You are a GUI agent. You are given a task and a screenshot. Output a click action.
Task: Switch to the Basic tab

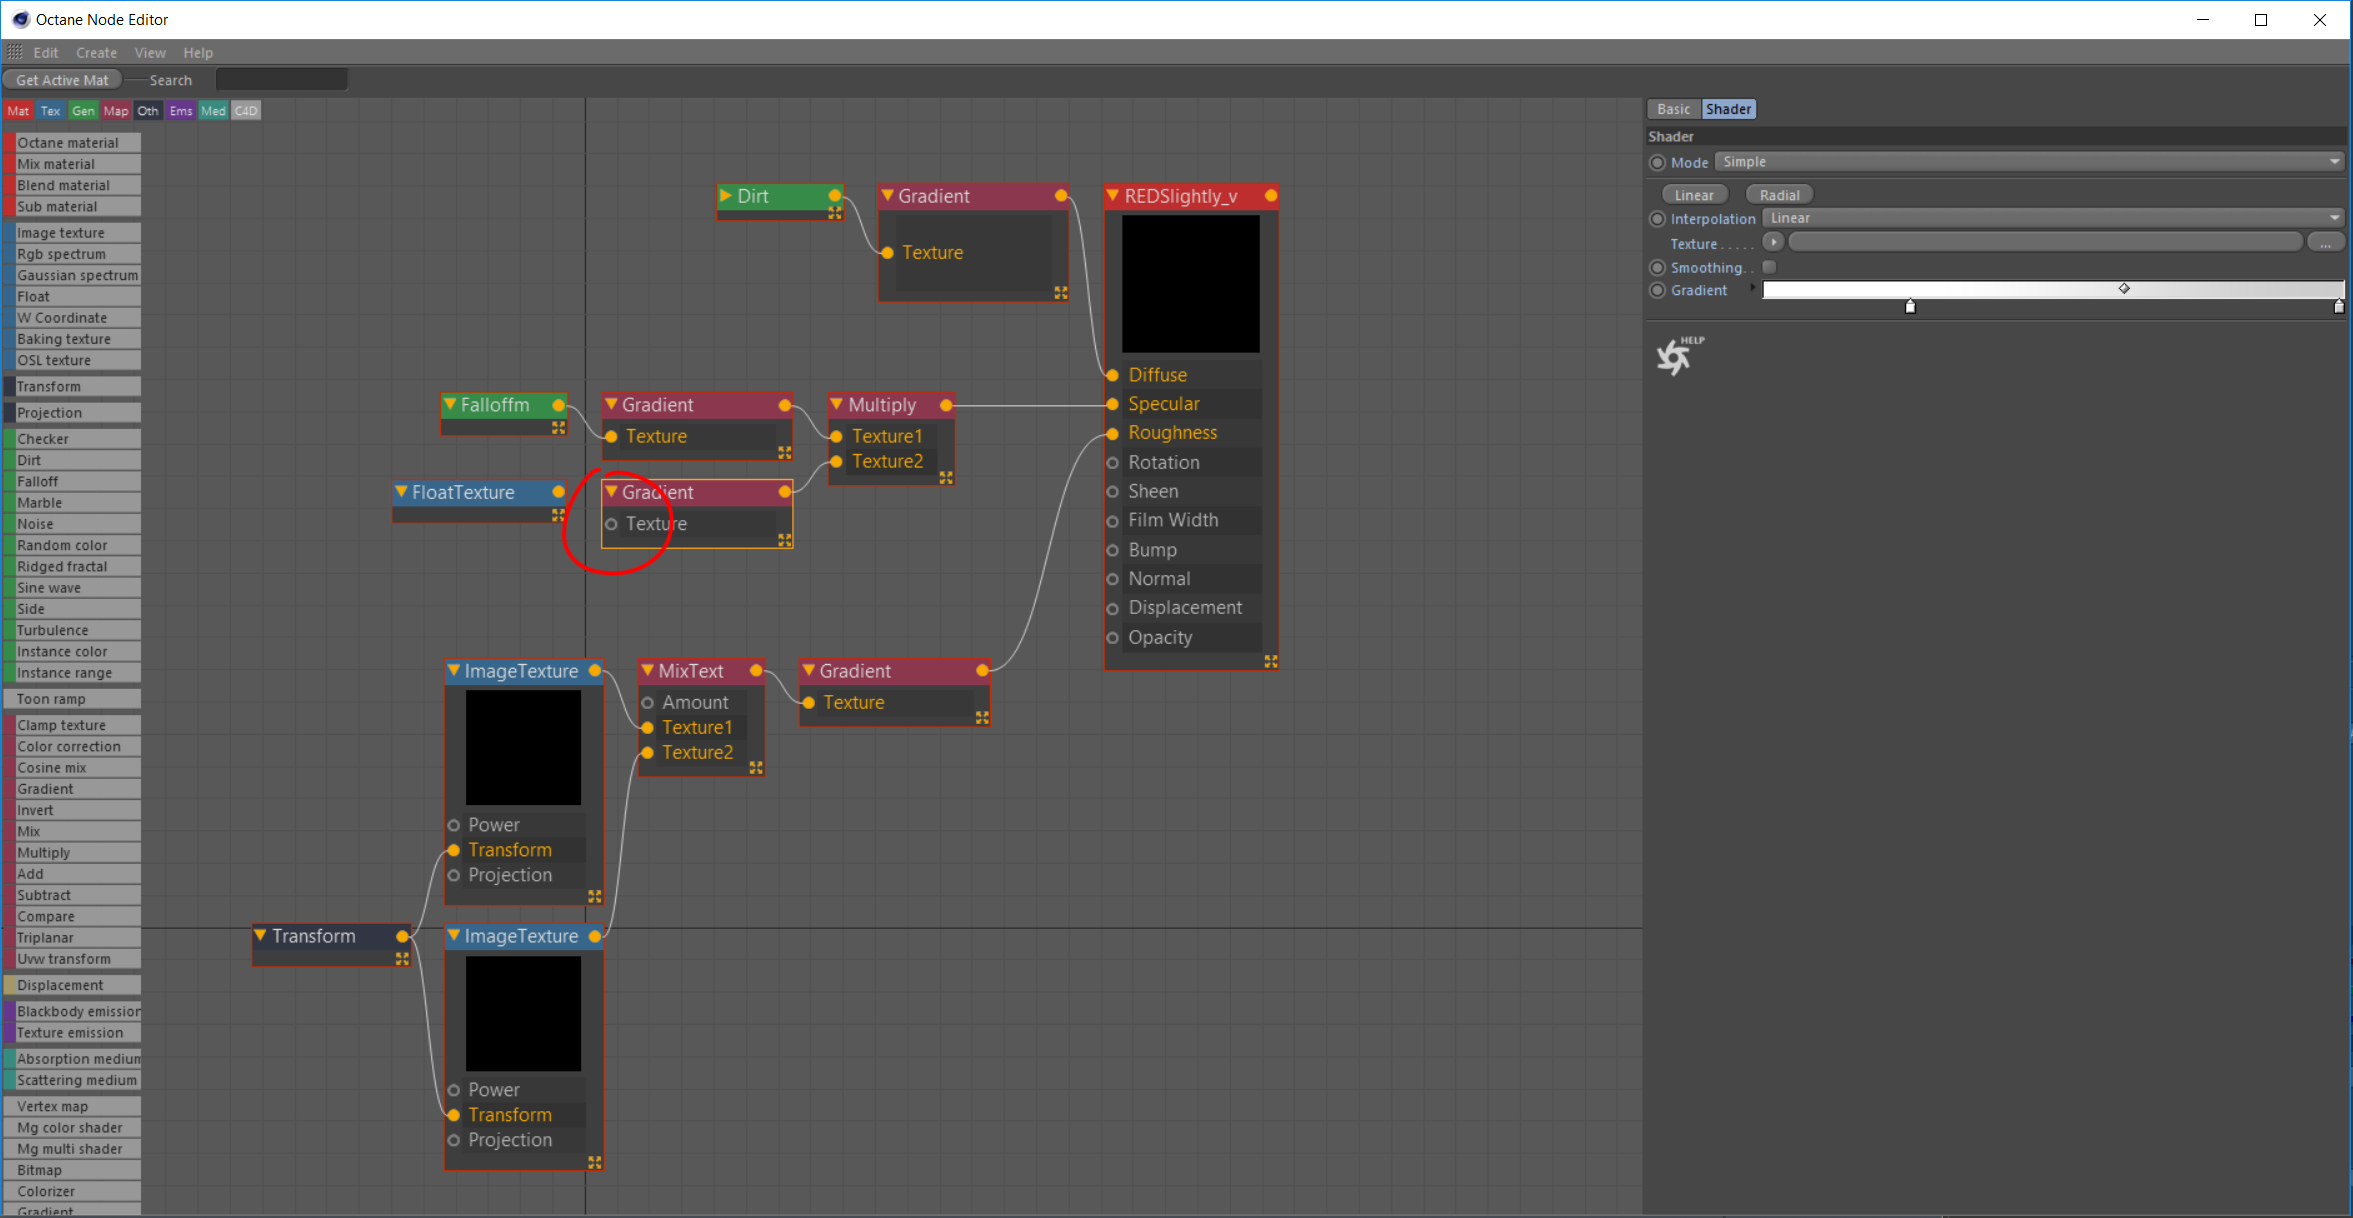[1673, 109]
